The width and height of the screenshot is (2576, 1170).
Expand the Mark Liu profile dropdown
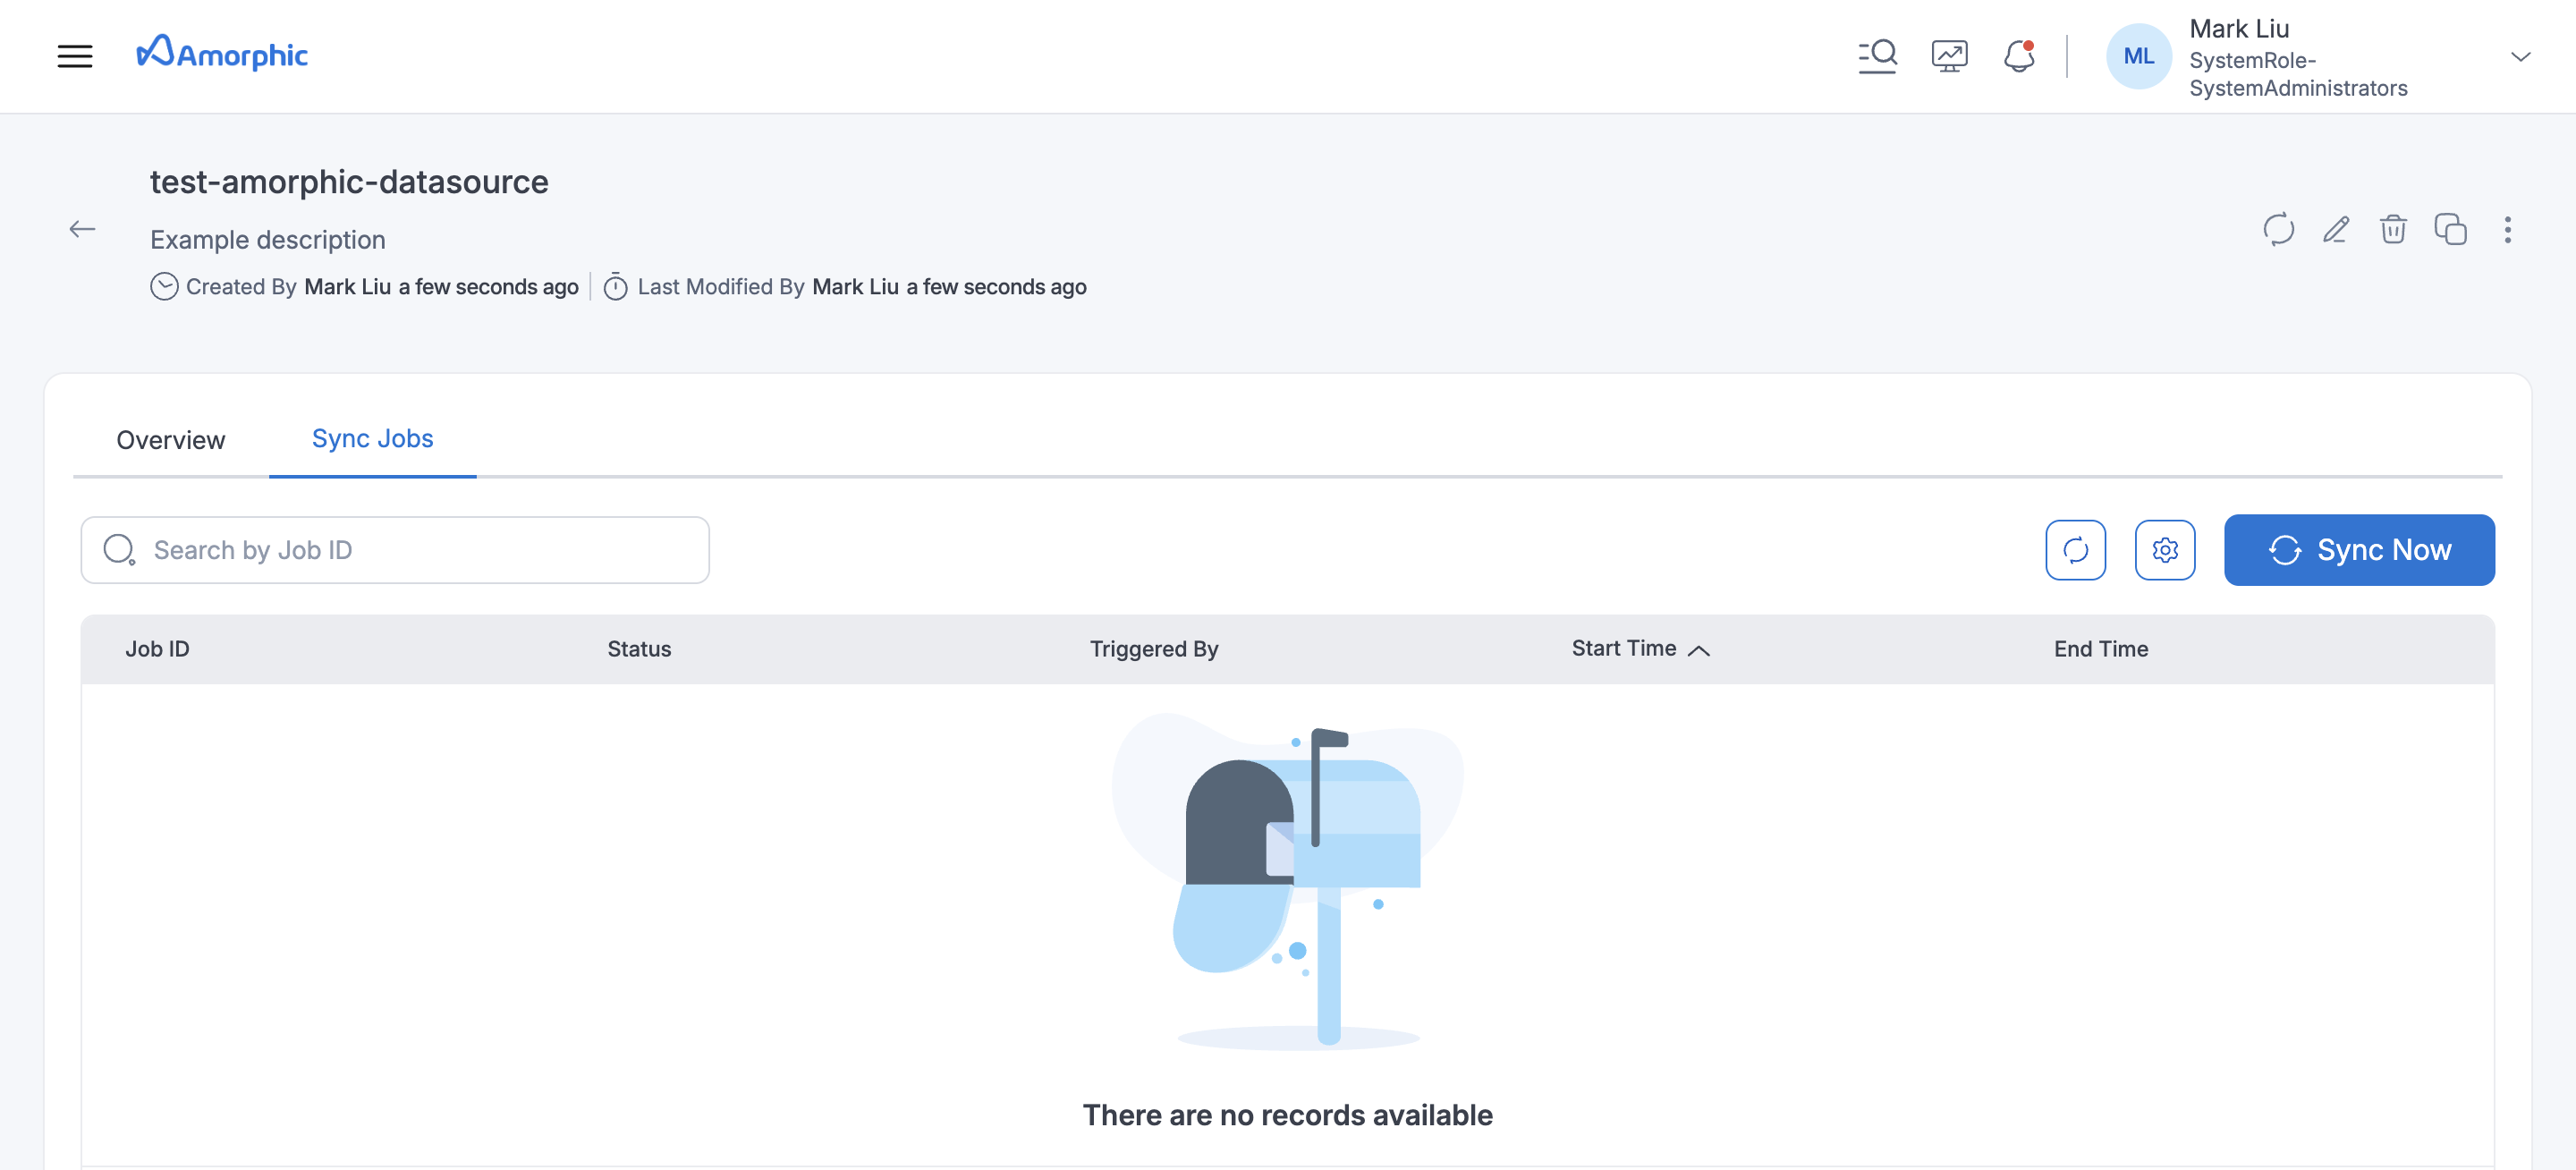pyautogui.click(x=2521, y=58)
